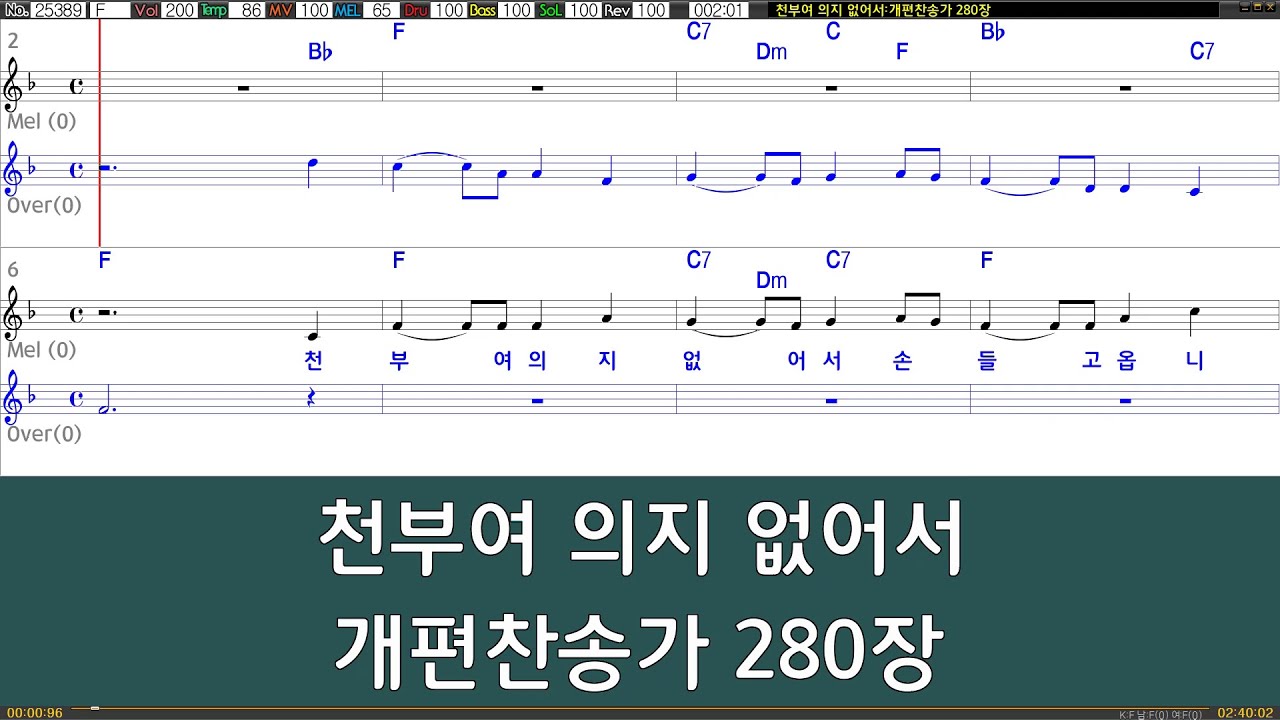The image size is (1280, 720).
Task: Click the yellow song title in top bar
Action: click(883, 10)
